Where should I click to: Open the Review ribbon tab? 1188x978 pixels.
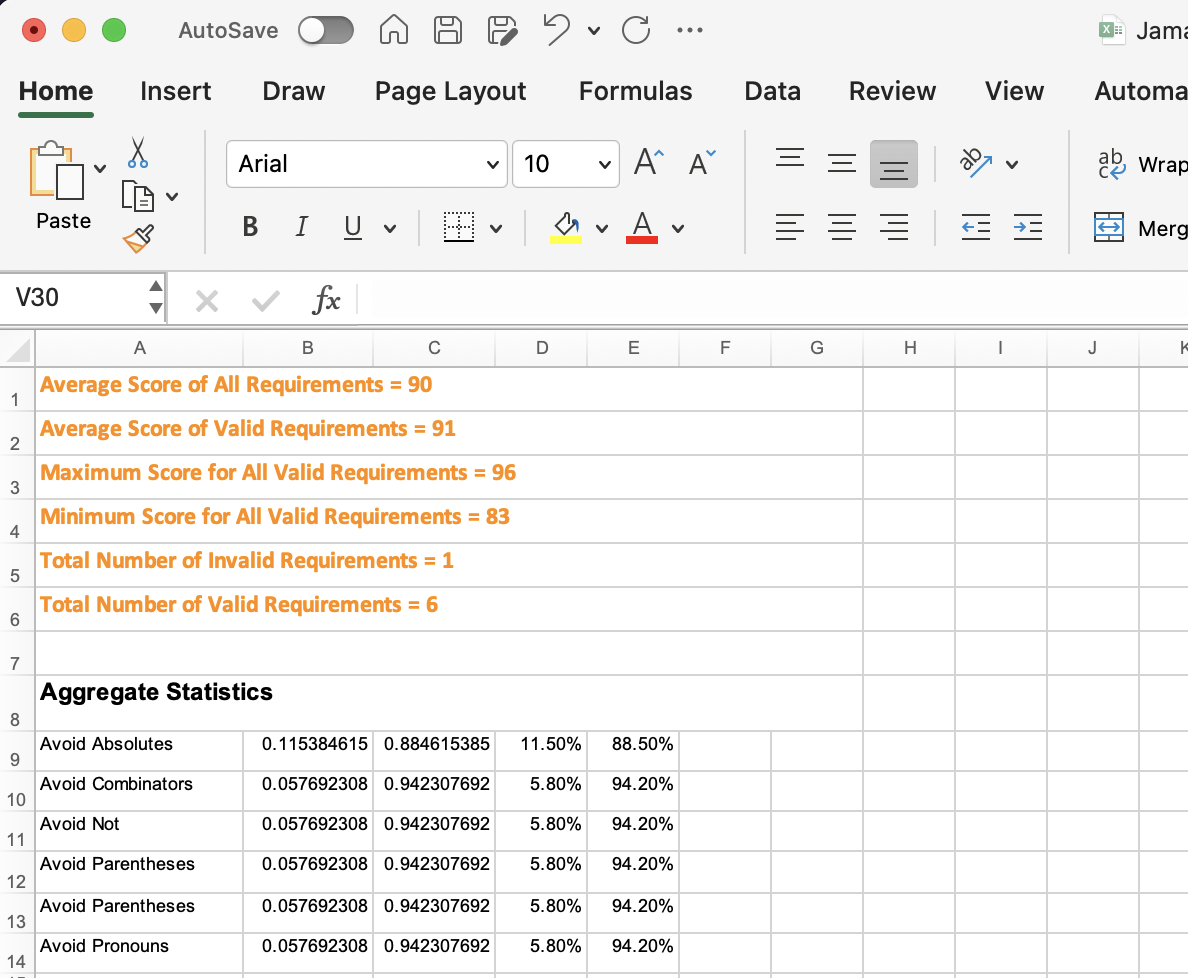(892, 91)
